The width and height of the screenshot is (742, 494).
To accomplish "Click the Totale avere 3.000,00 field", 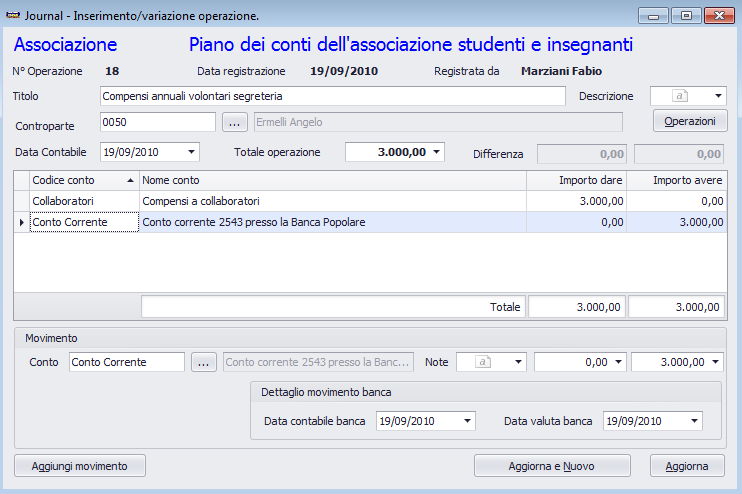I will (x=677, y=307).
